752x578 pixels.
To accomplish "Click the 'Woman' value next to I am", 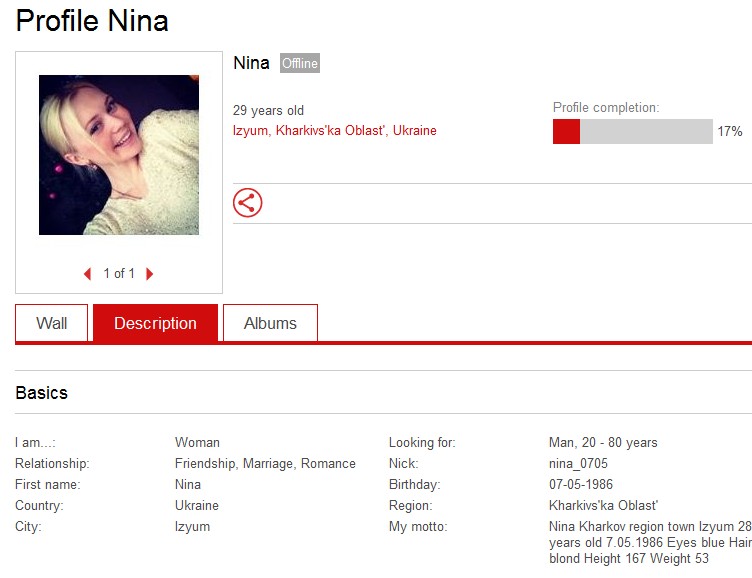I will tap(197, 442).
